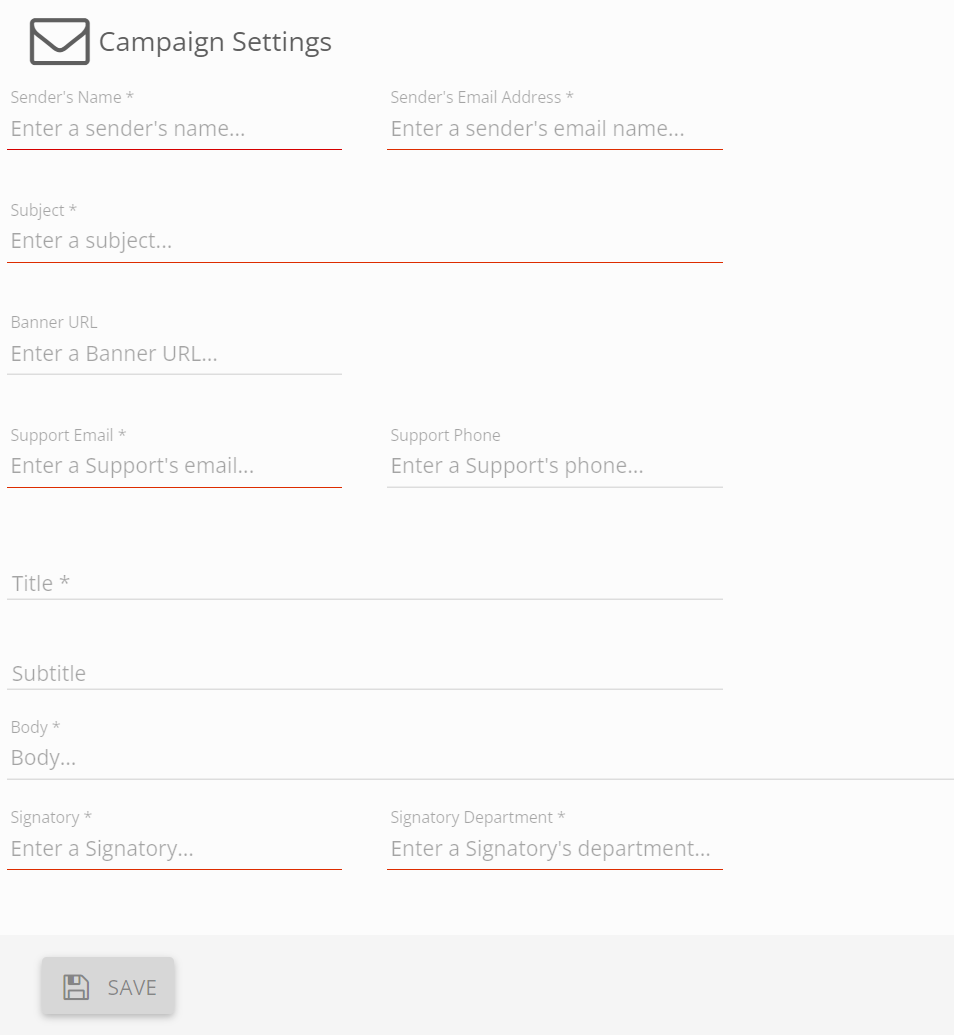Screen dimensions: 954x1035
Task: Click the floppy disk save icon
Action: [76, 987]
